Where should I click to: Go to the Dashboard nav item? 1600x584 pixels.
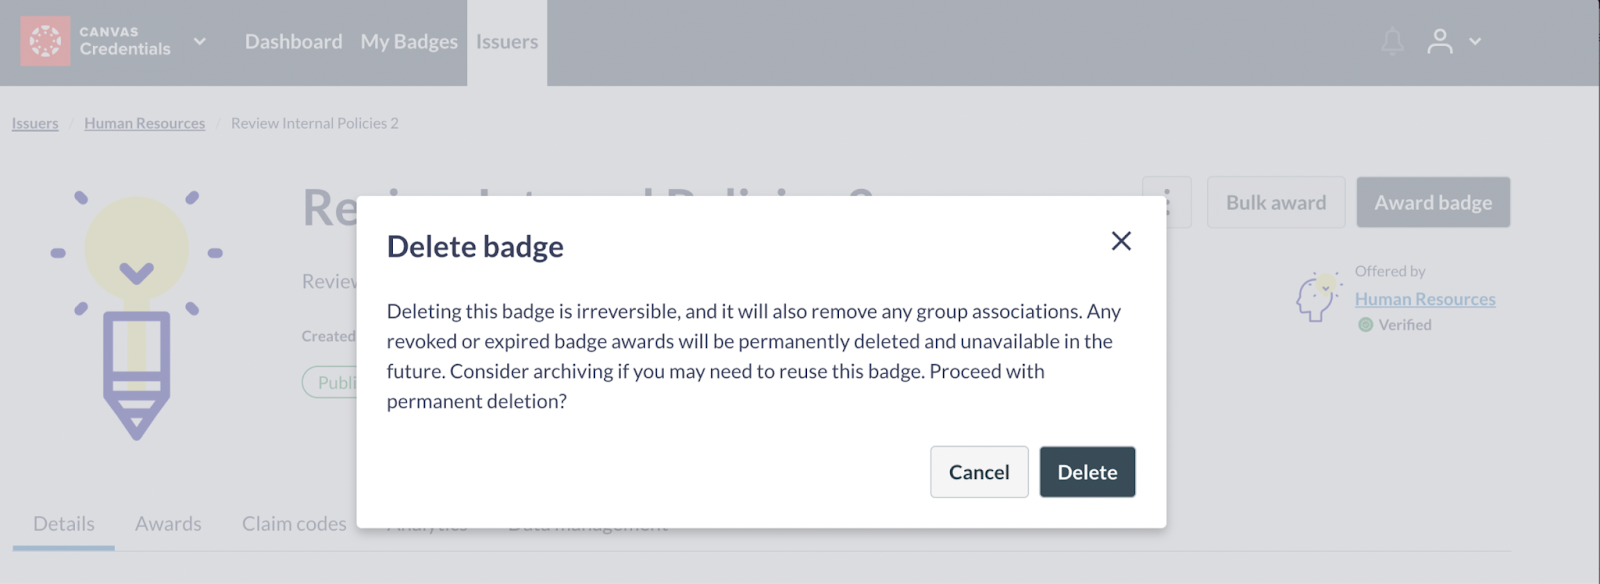click(x=293, y=42)
